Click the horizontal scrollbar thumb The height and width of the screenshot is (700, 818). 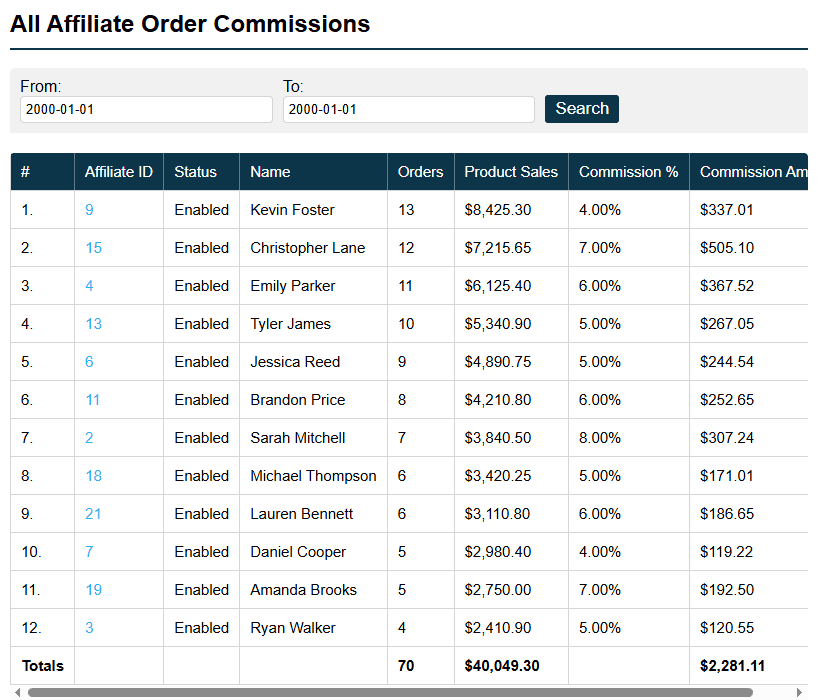tap(390, 693)
